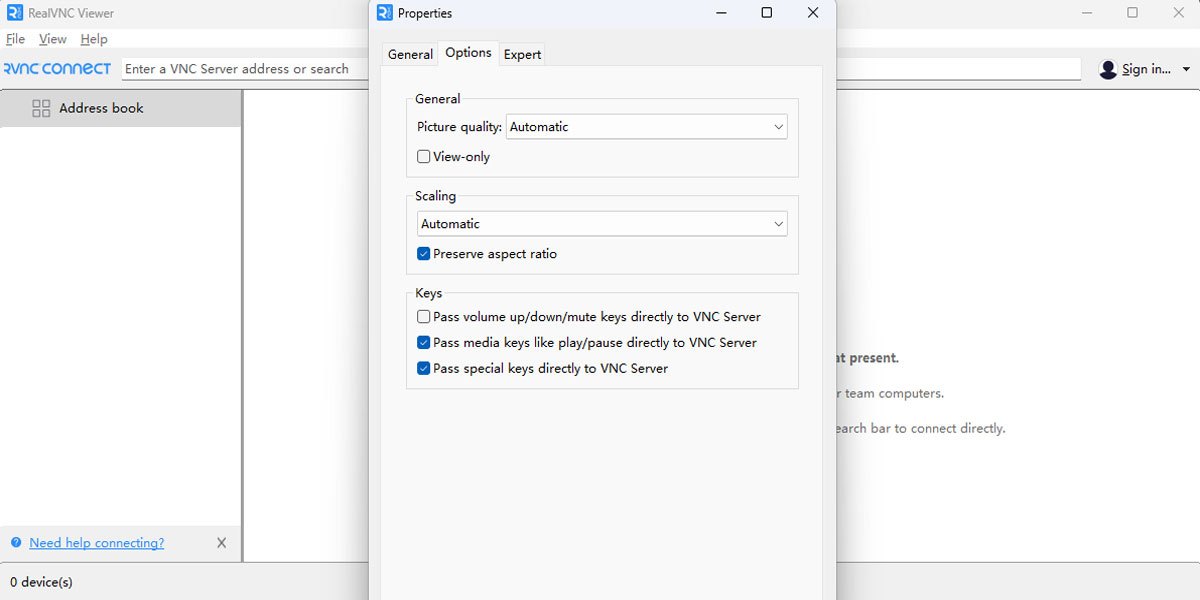
Task: Open the File menu
Action: click(x=15, y=38)
